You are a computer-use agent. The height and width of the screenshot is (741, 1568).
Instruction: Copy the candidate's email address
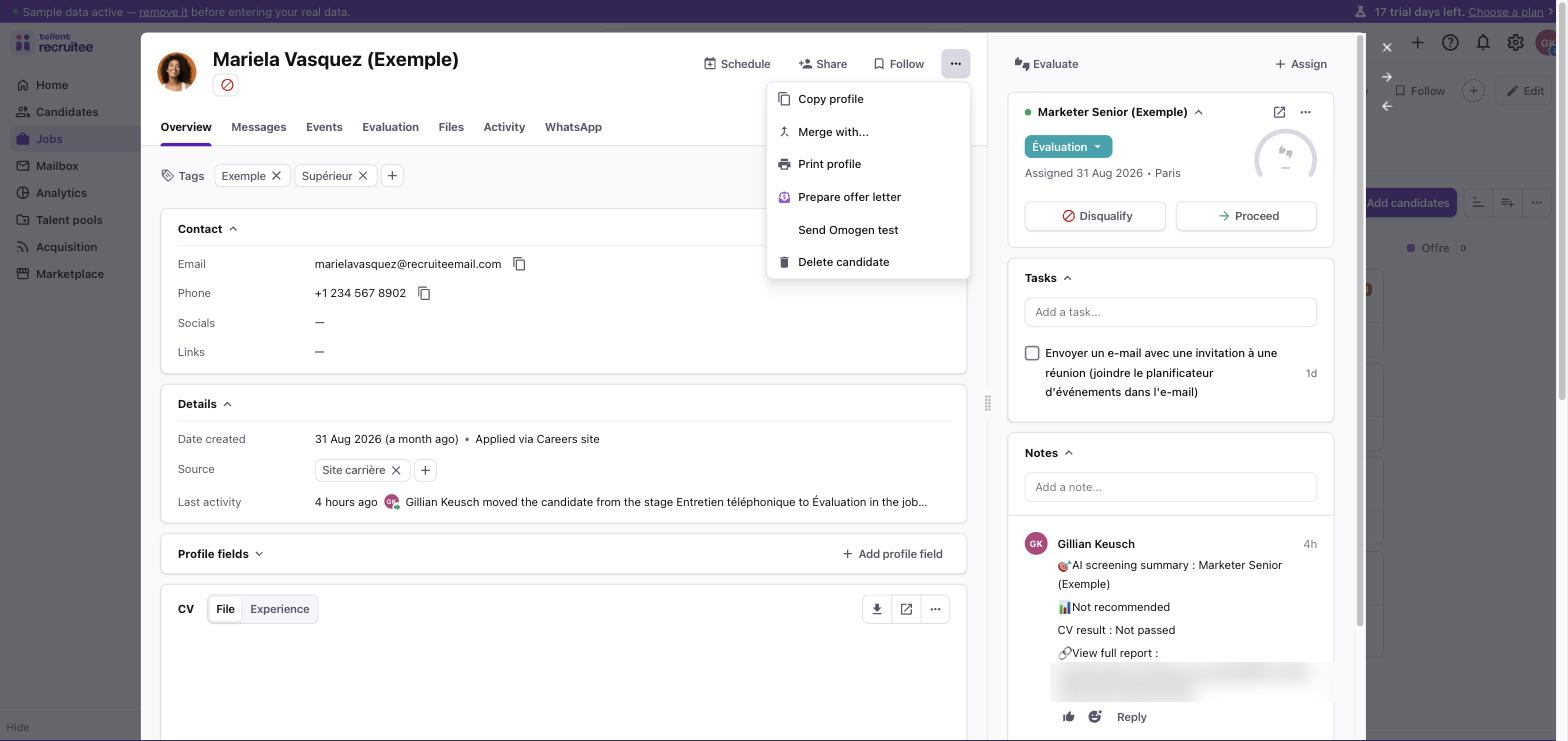point(519,264)
